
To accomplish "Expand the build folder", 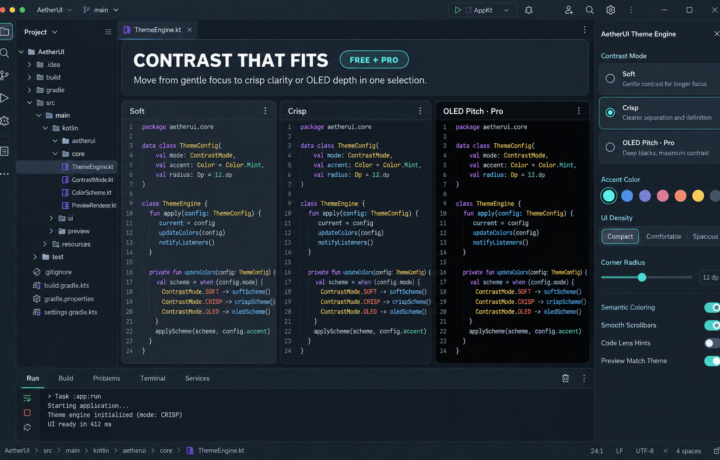I will click(29, 78).
